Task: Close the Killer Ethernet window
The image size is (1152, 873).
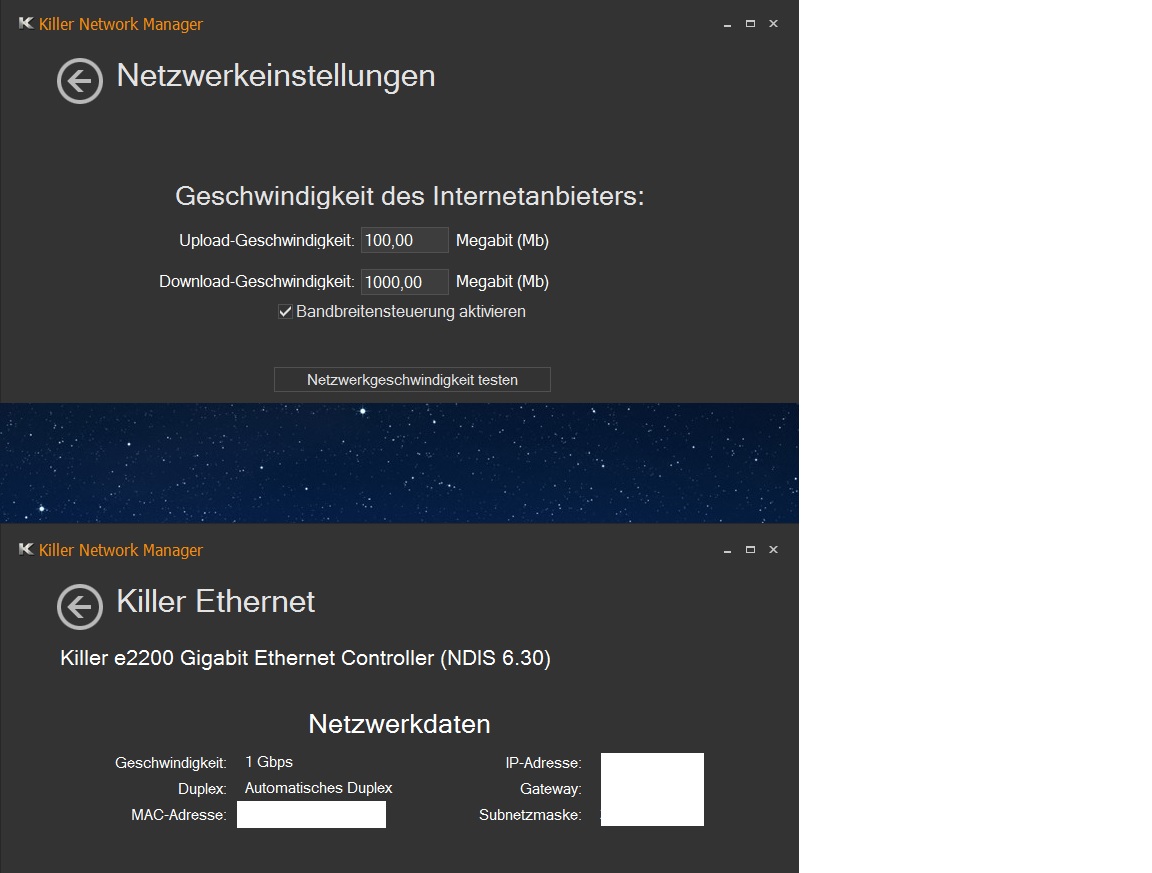Action: tap(774, 550)
